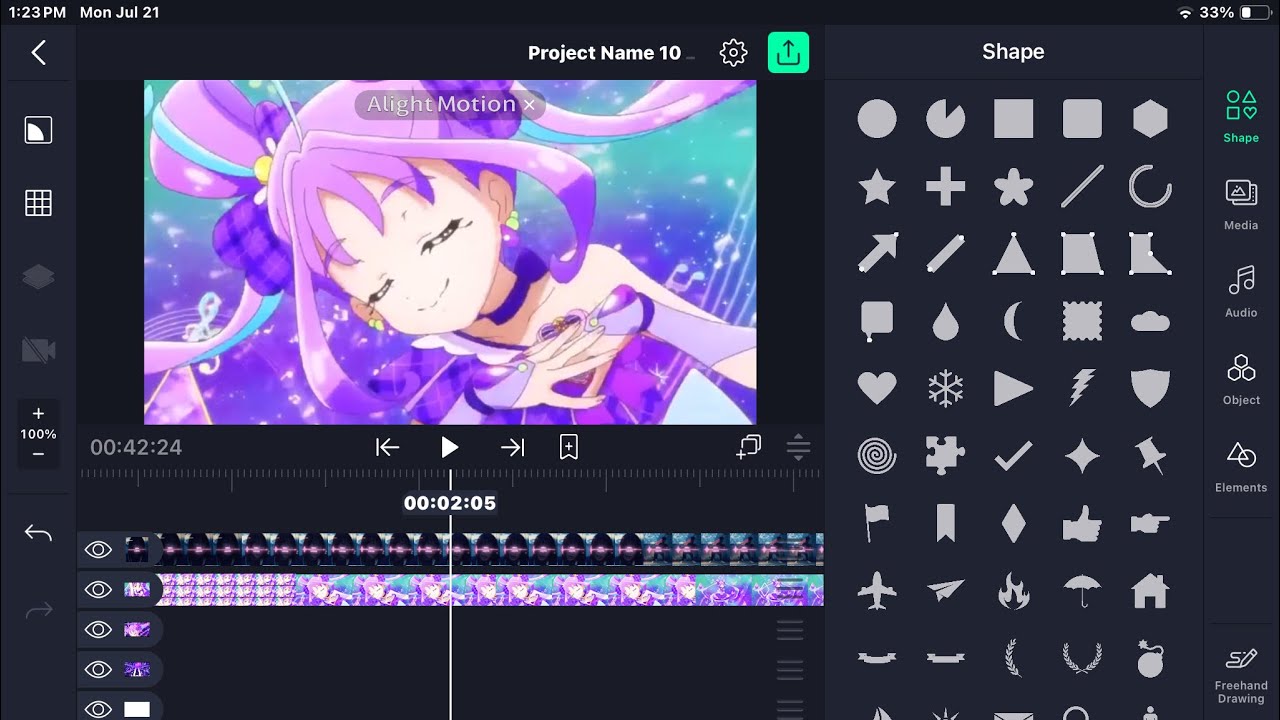Add a square shape

click(x=1013, y=118)
